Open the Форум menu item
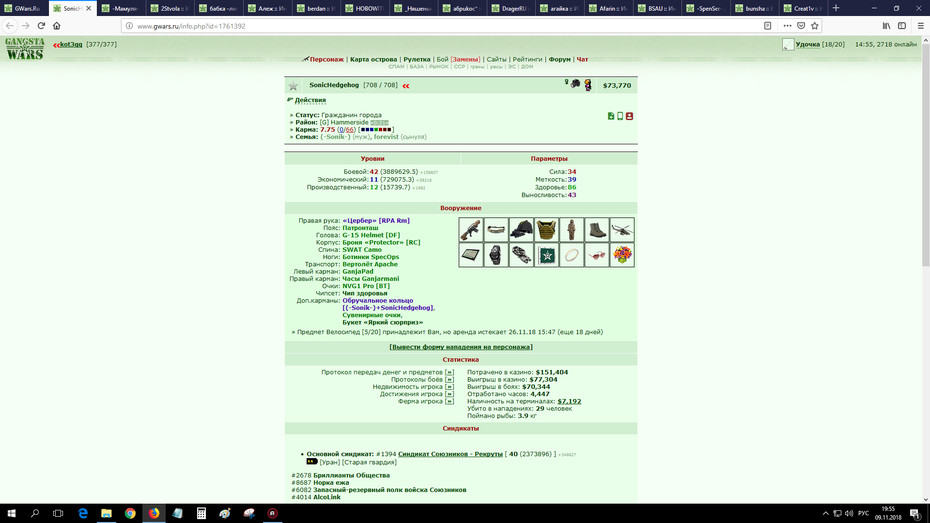 pos(559,59)
